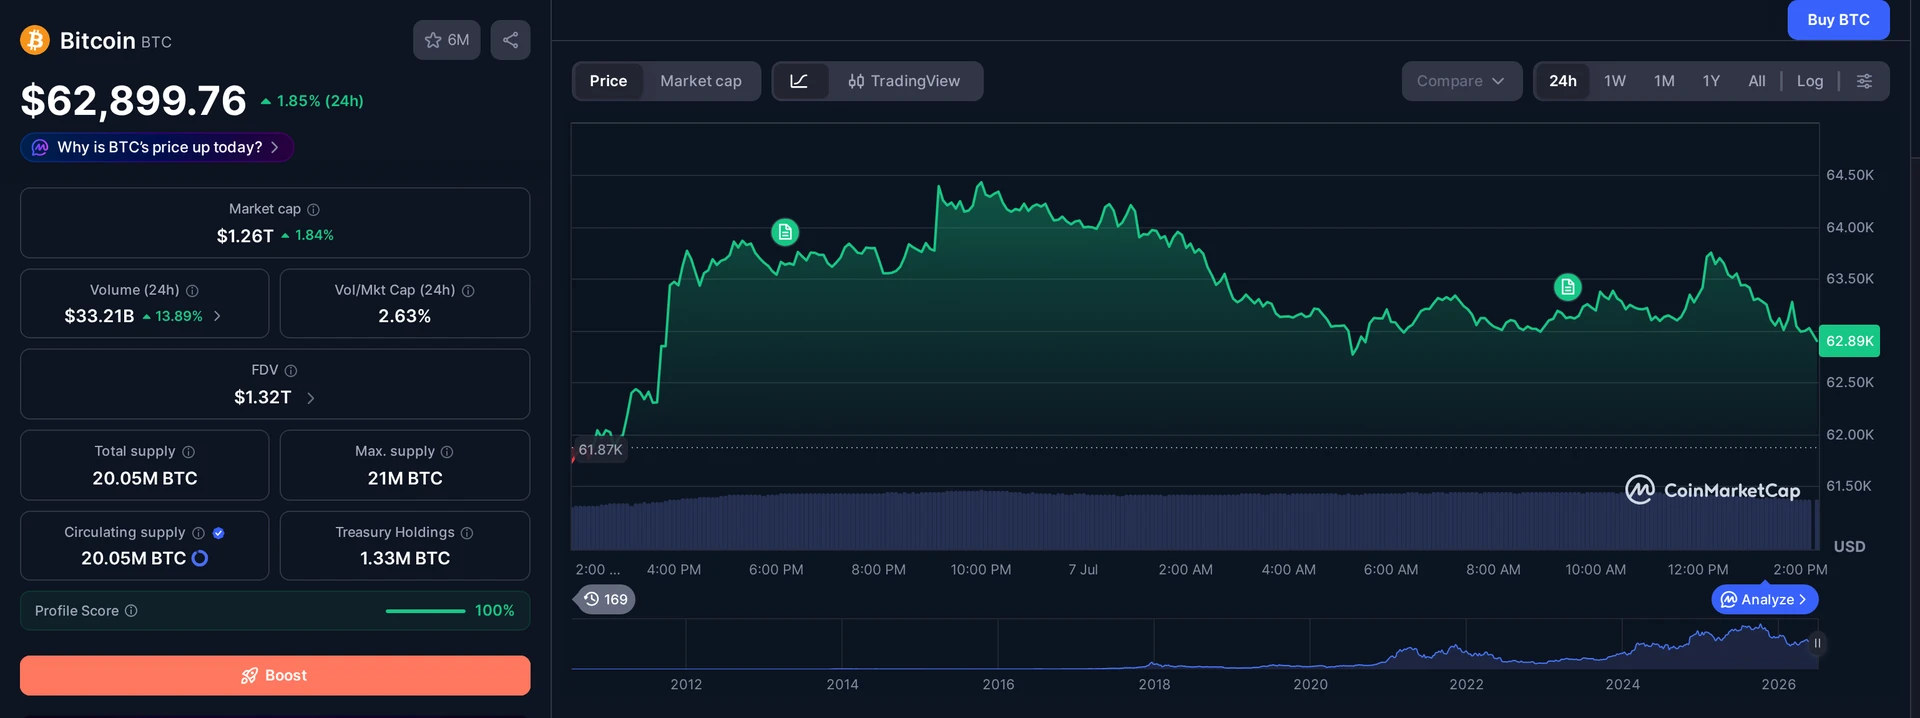
Task: Expand FDV details chevron
Action: point(310,398)
